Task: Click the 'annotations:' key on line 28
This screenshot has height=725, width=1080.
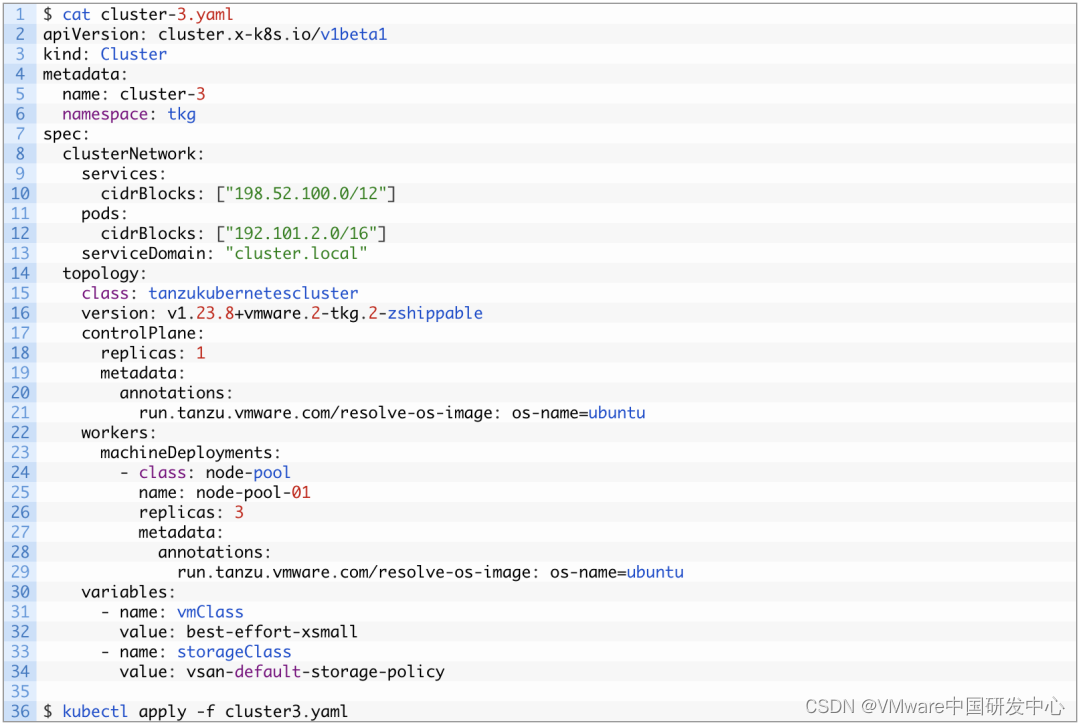Action: tap(214, 552)
